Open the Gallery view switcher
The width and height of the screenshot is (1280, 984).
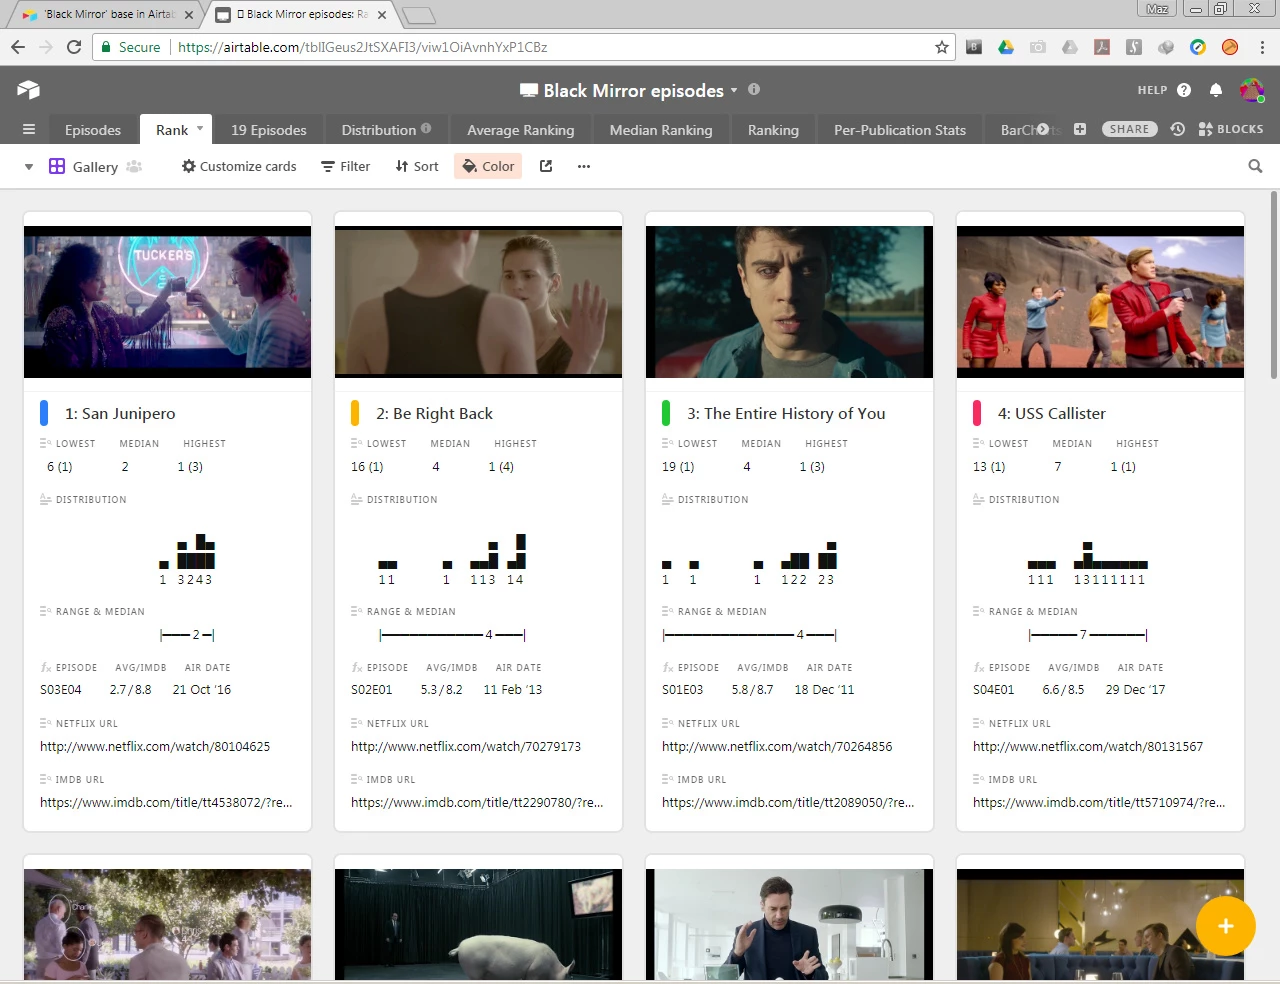click(x=84, y=166)
